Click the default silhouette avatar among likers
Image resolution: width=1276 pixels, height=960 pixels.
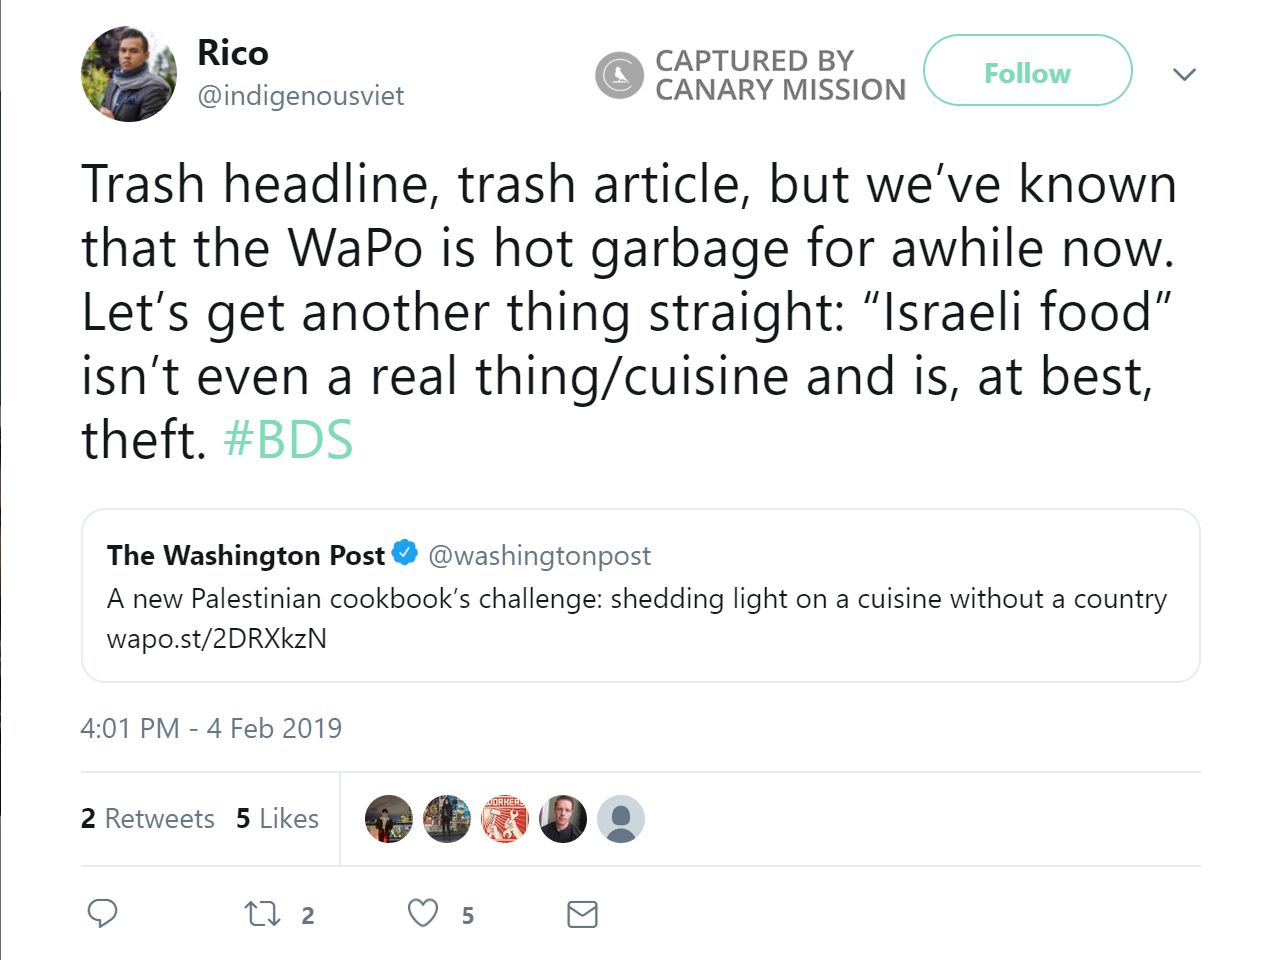coord(621,819)
